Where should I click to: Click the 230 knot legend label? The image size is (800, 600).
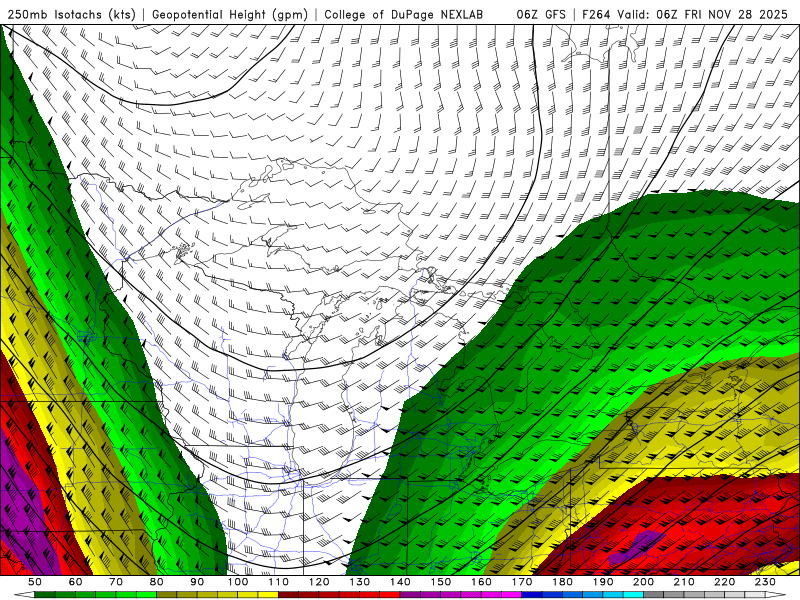[x=765, y=582]
